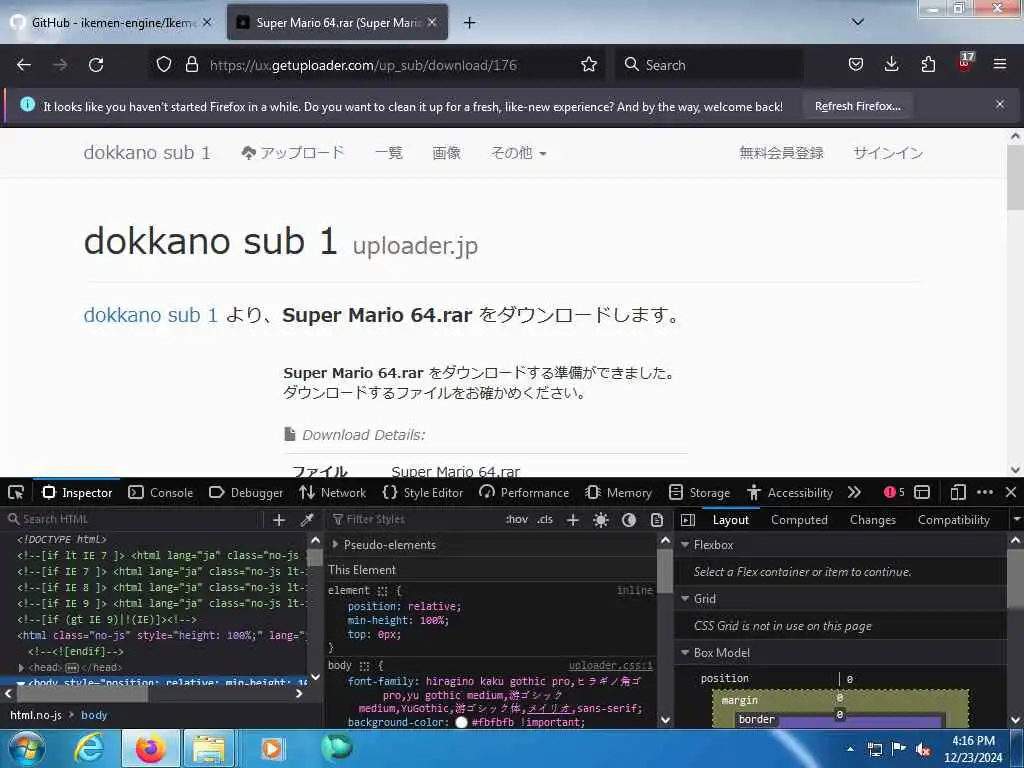Toggle Responsive Design Mode

pyautogui.click(x=957, y=492)
